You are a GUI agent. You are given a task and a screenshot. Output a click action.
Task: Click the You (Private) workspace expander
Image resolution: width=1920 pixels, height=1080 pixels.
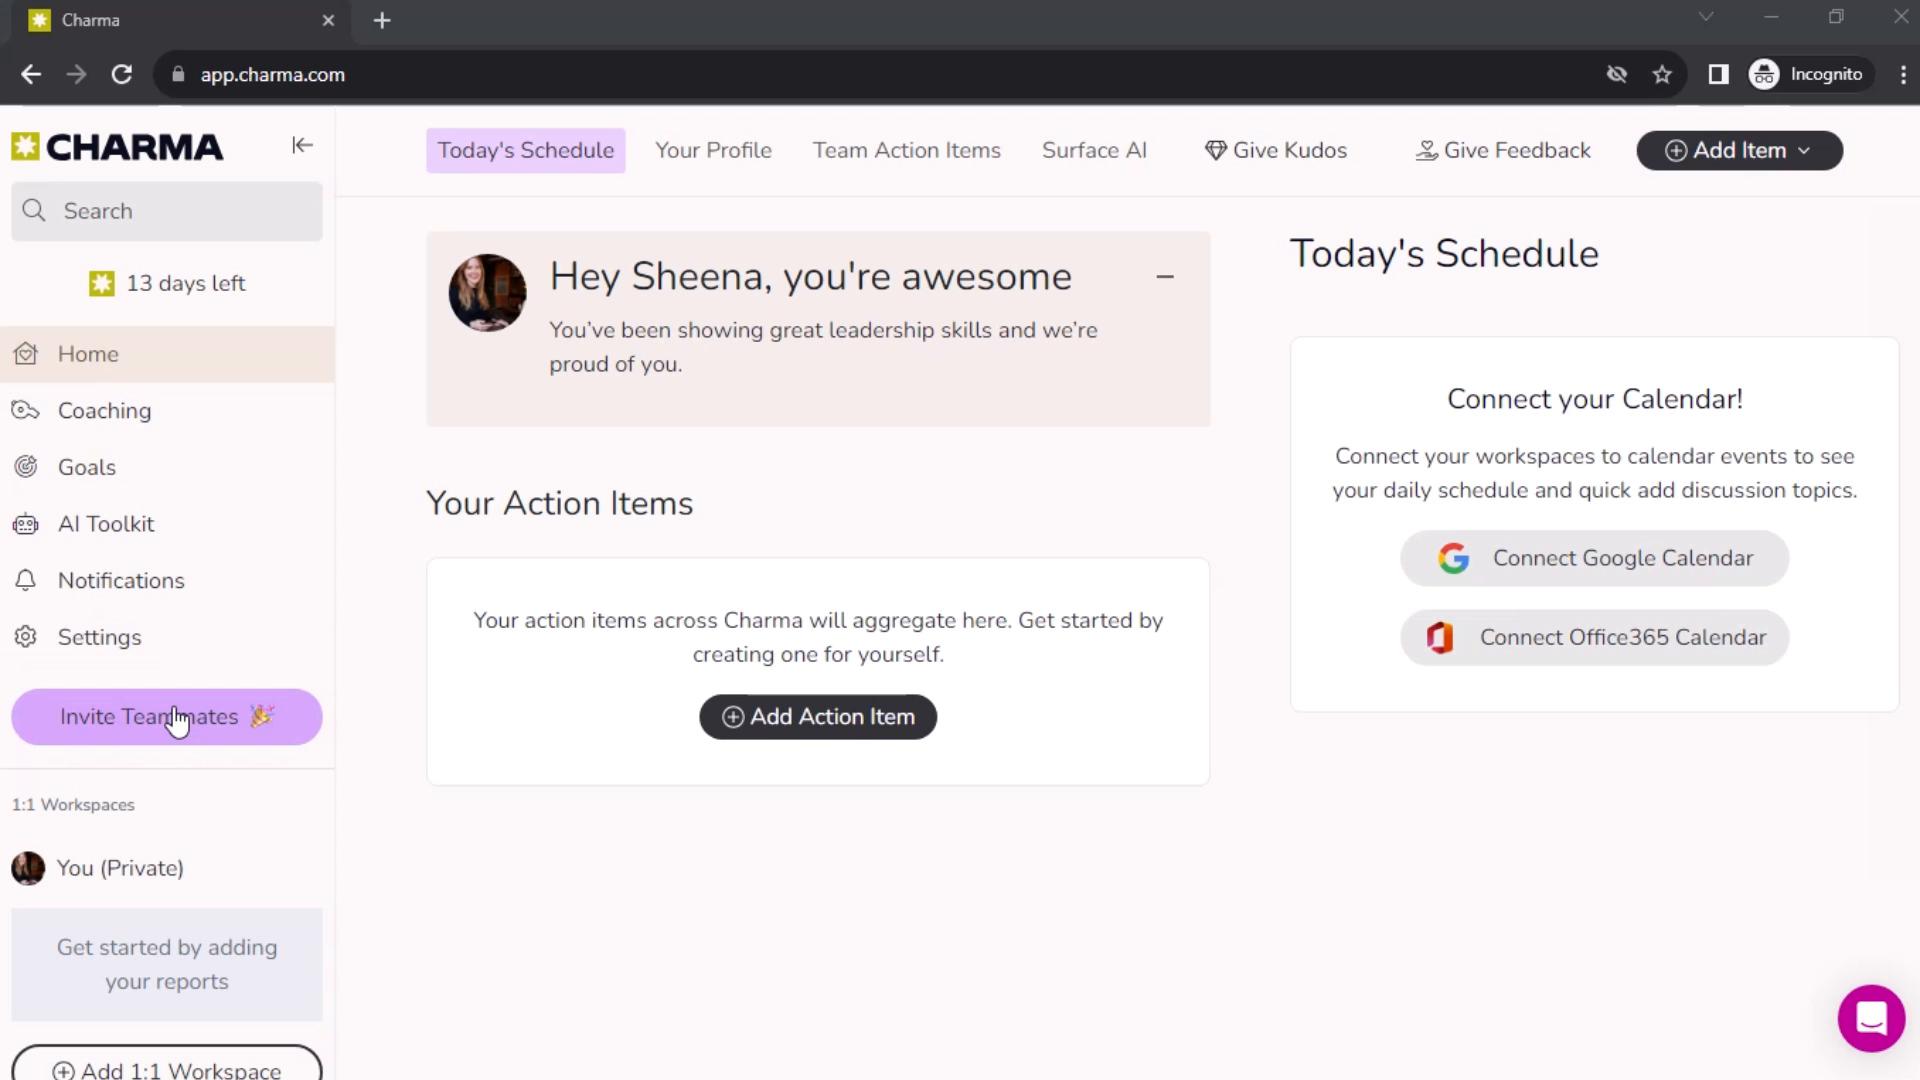121,870
